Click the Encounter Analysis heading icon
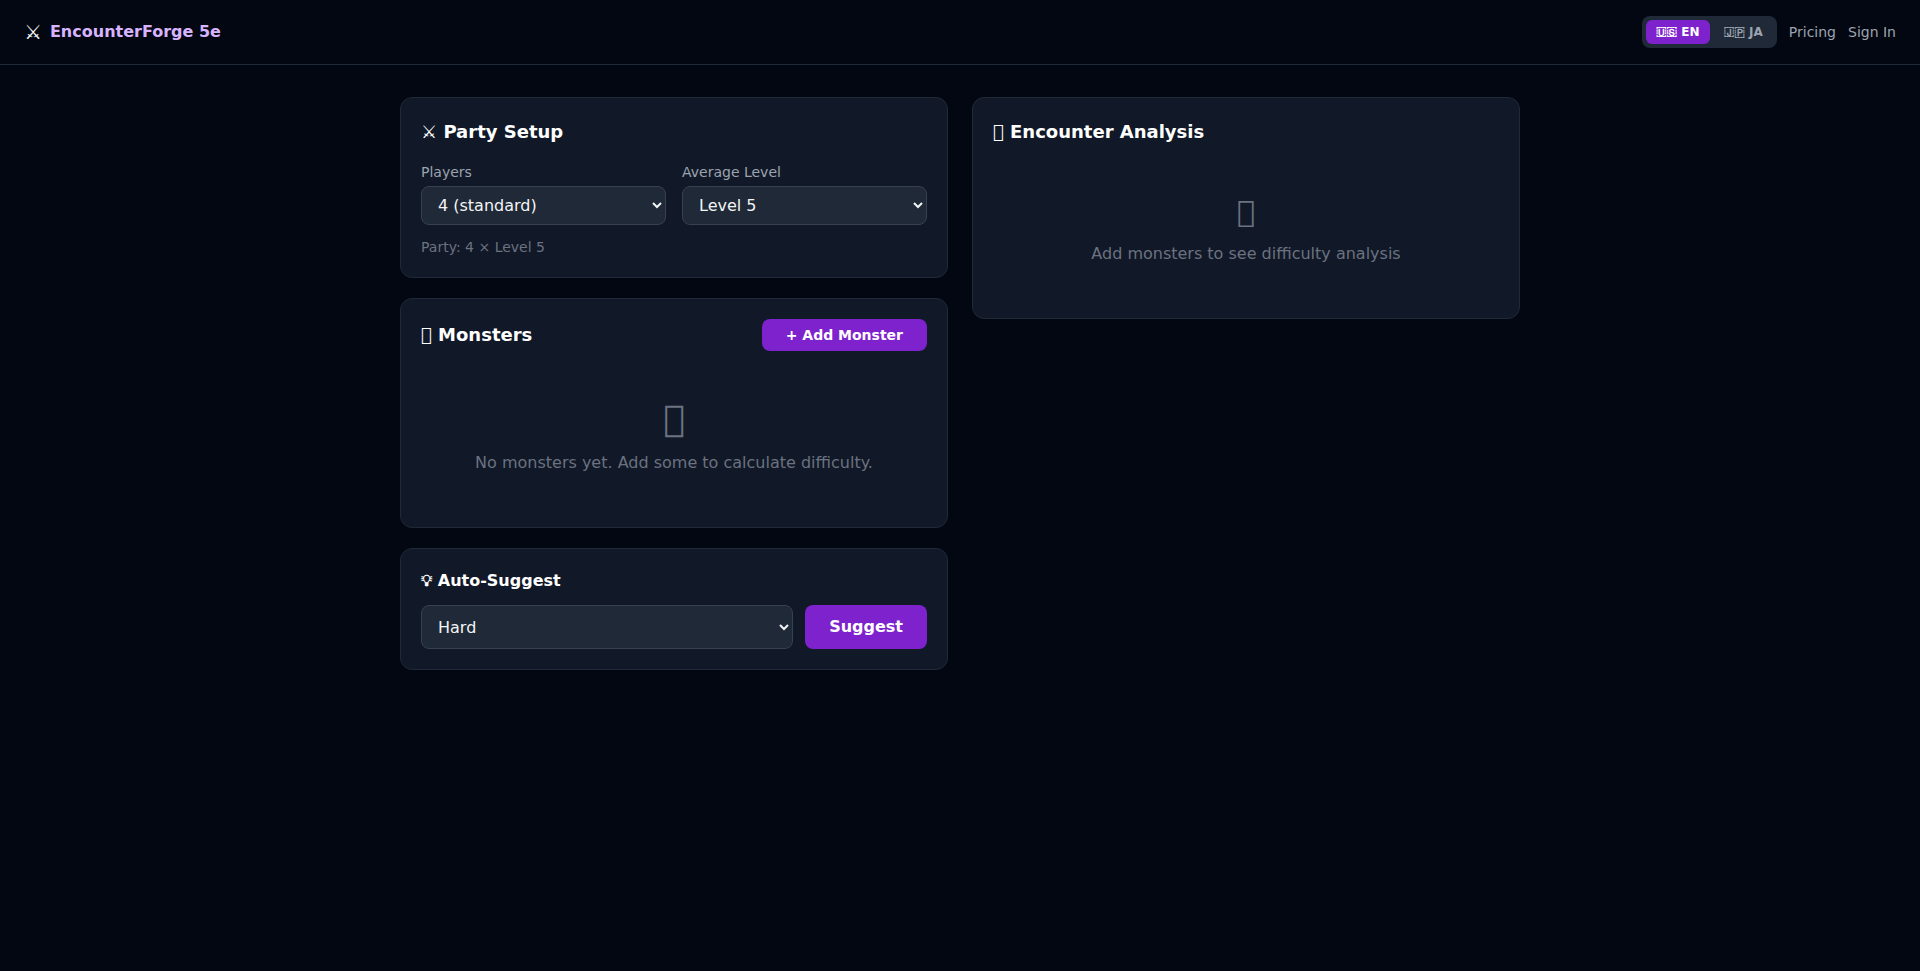The image size is (1920, 971). pyautogui.click(x=998, y=133)
